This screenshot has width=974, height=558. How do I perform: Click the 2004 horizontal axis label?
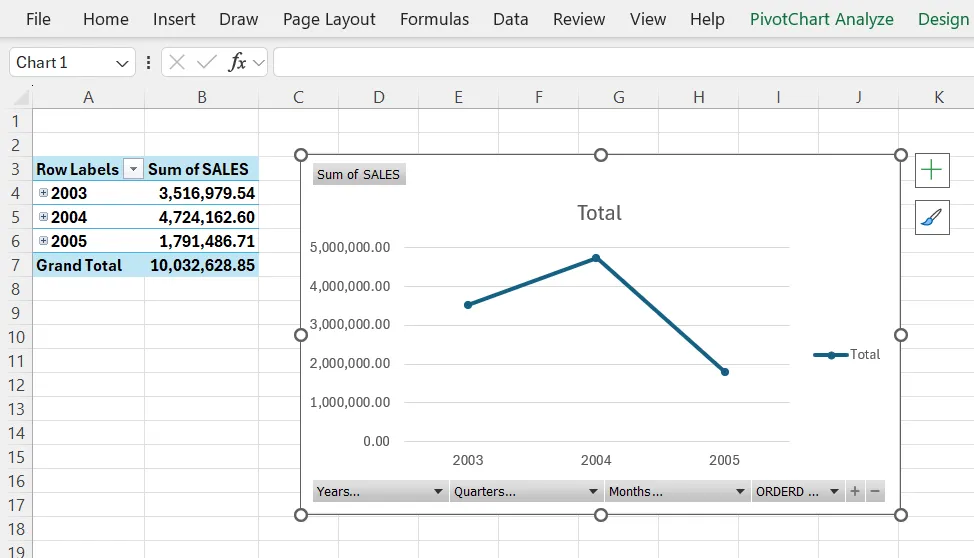pos(596,460)
